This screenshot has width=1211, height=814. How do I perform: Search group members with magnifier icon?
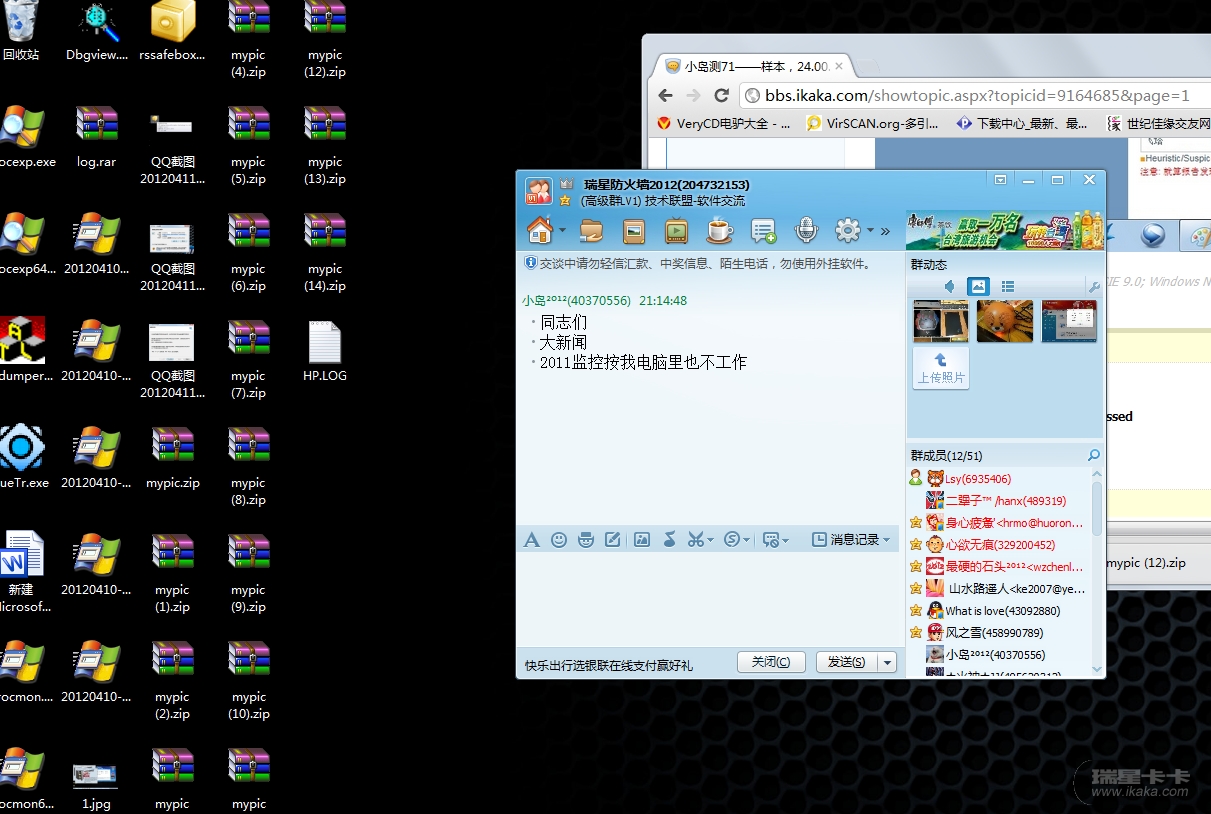1094,456
